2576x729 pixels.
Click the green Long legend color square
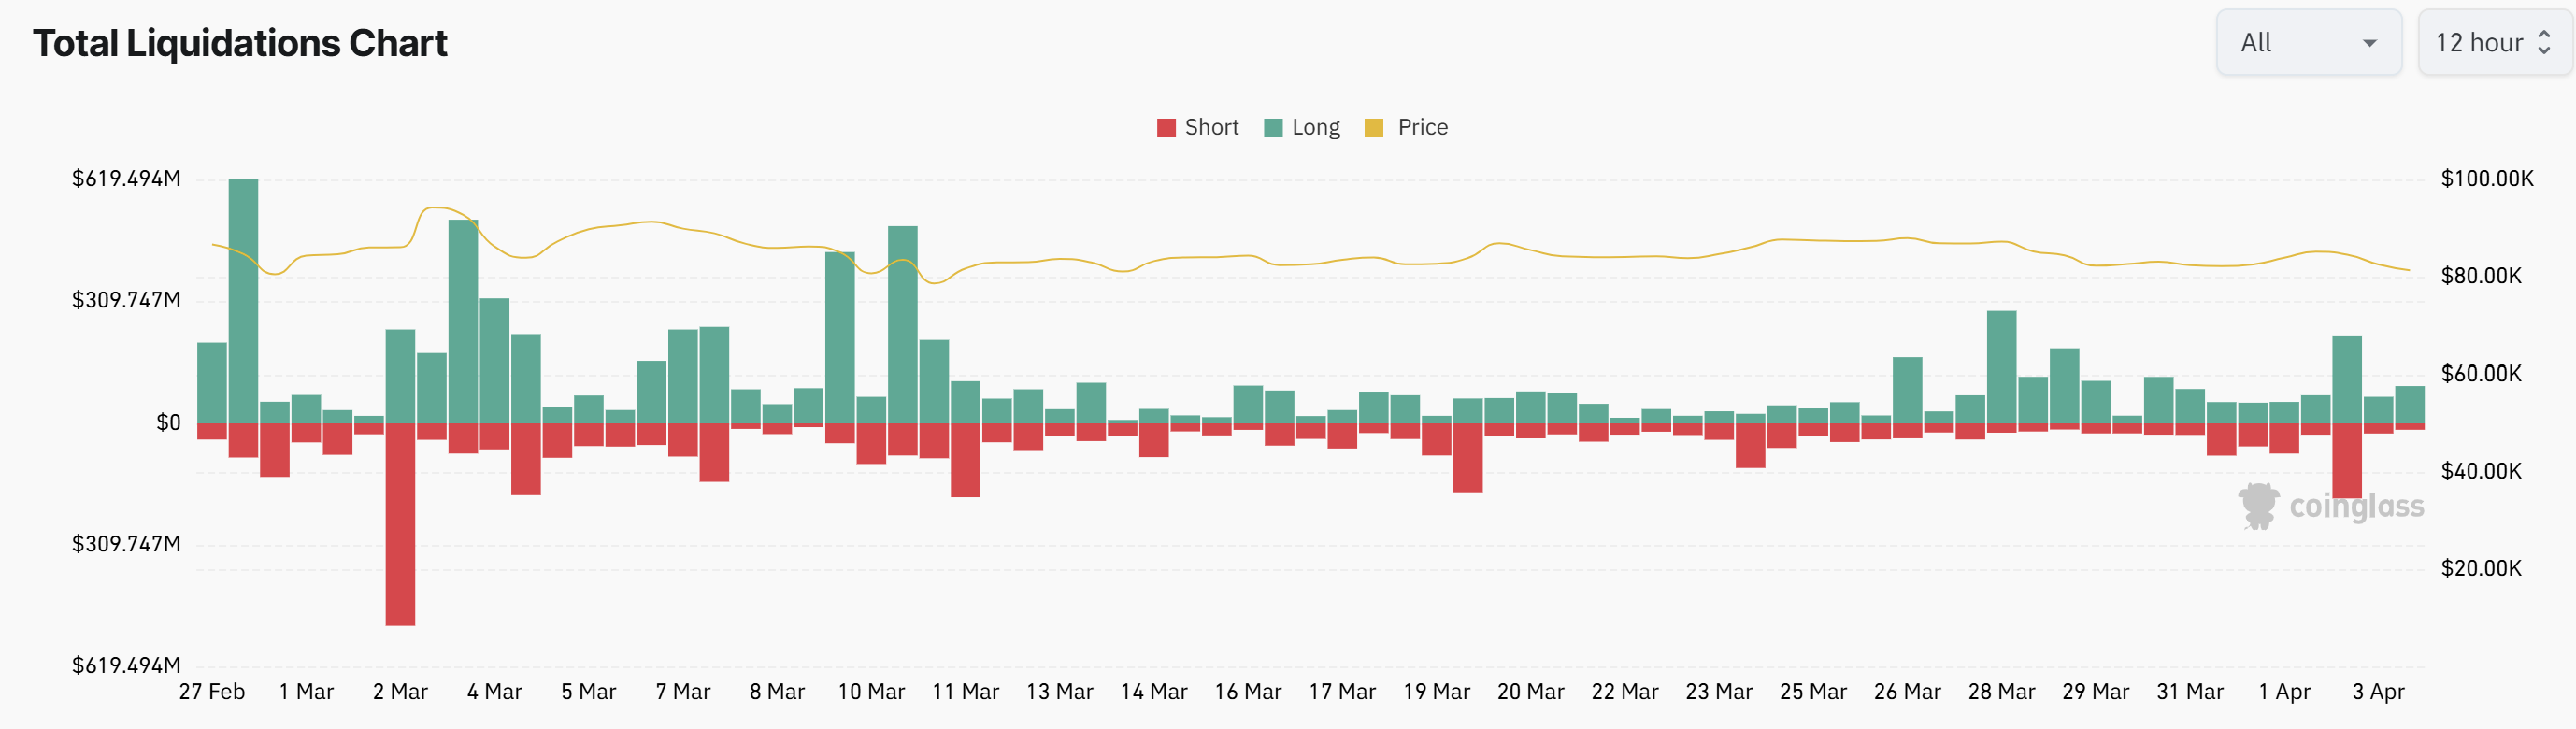coord(1273,128)
